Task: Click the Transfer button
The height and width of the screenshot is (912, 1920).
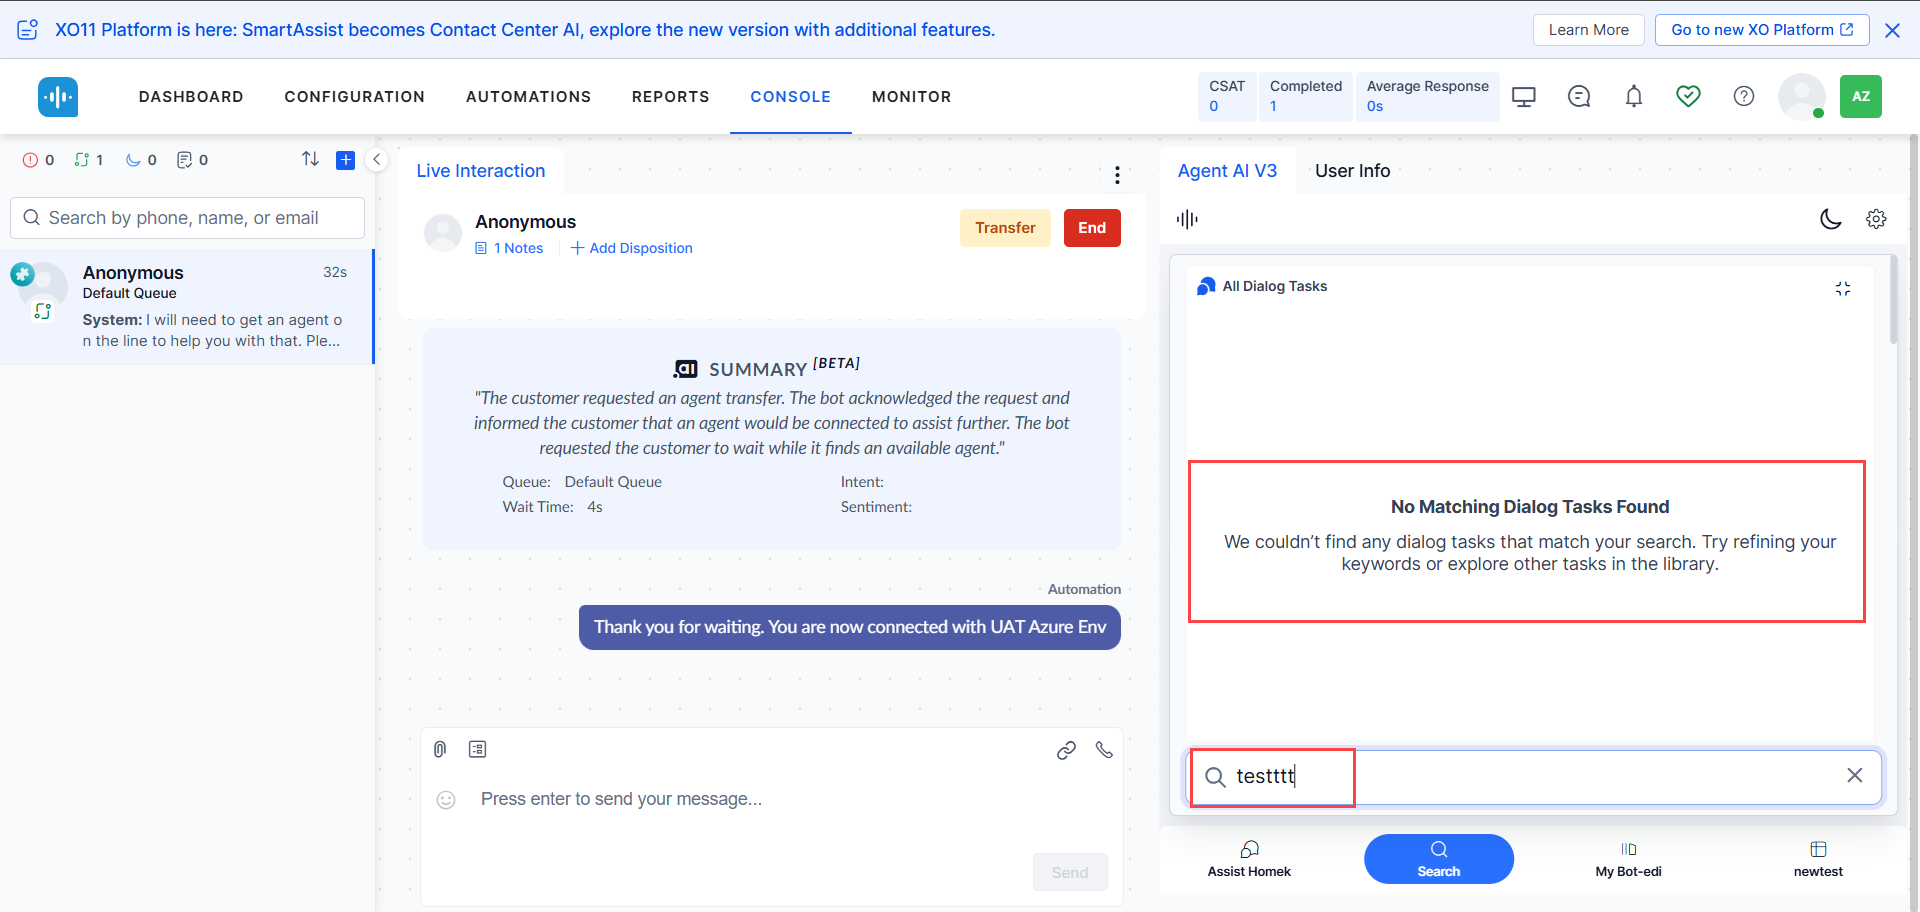Action: [1005, 228]
